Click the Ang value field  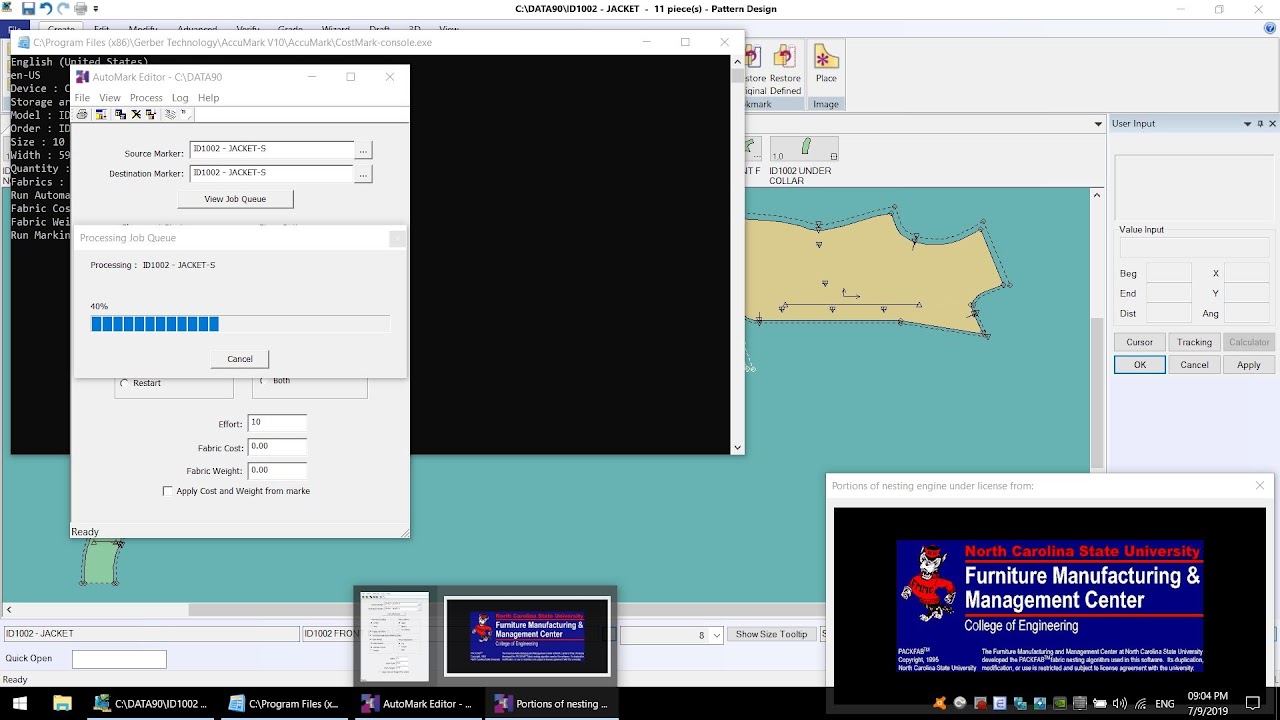pos(1247,313)
